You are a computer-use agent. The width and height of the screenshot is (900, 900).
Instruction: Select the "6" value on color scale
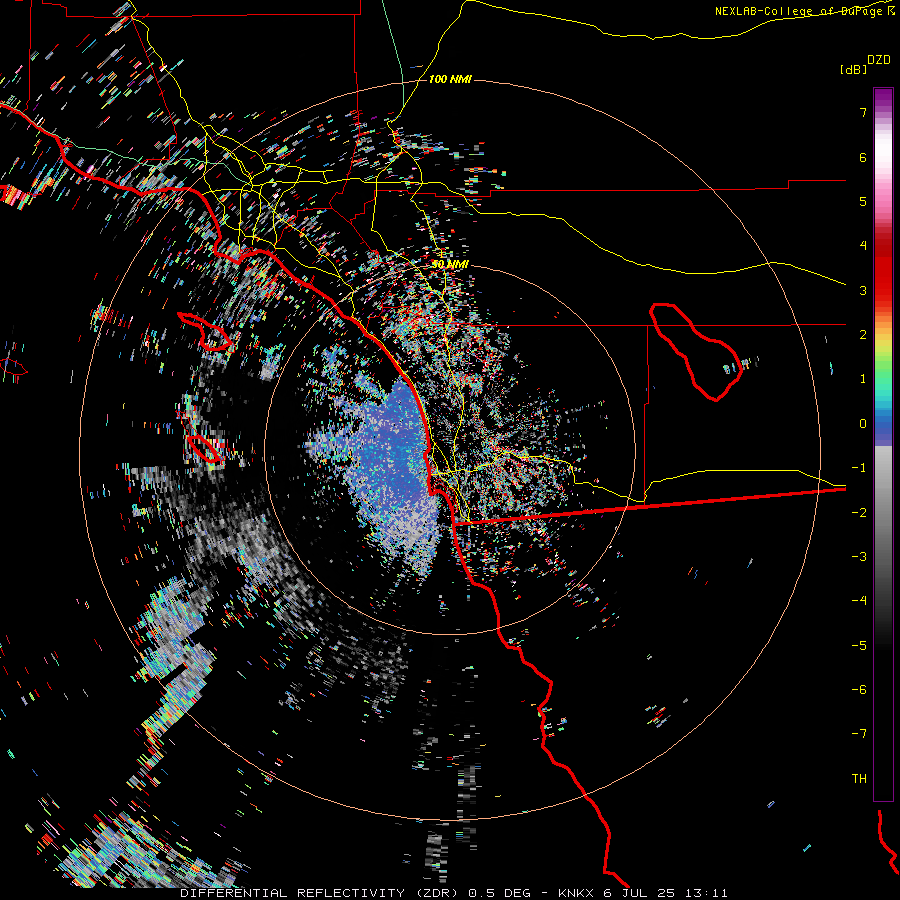click(x=863, y=157)
